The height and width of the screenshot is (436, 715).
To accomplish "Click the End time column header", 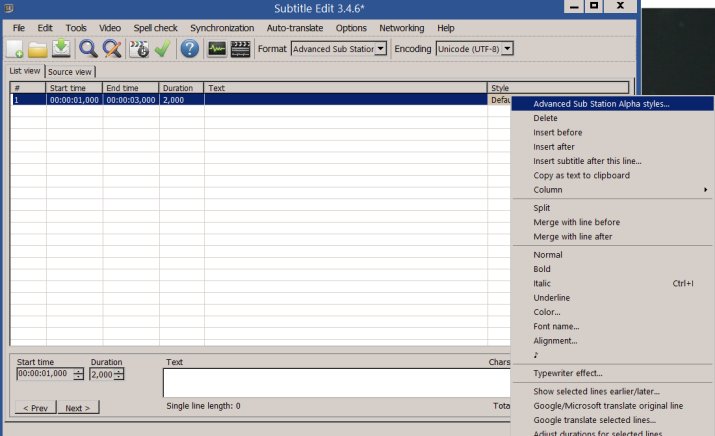I will click(x=131, y=88).
